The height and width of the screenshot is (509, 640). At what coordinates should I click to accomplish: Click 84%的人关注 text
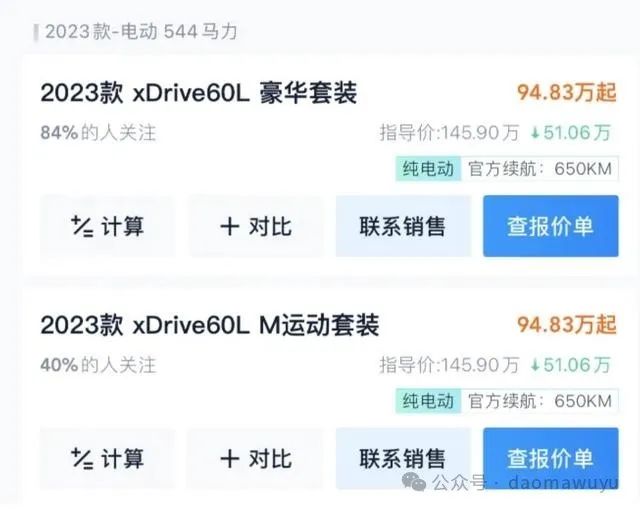coord(98,133)
